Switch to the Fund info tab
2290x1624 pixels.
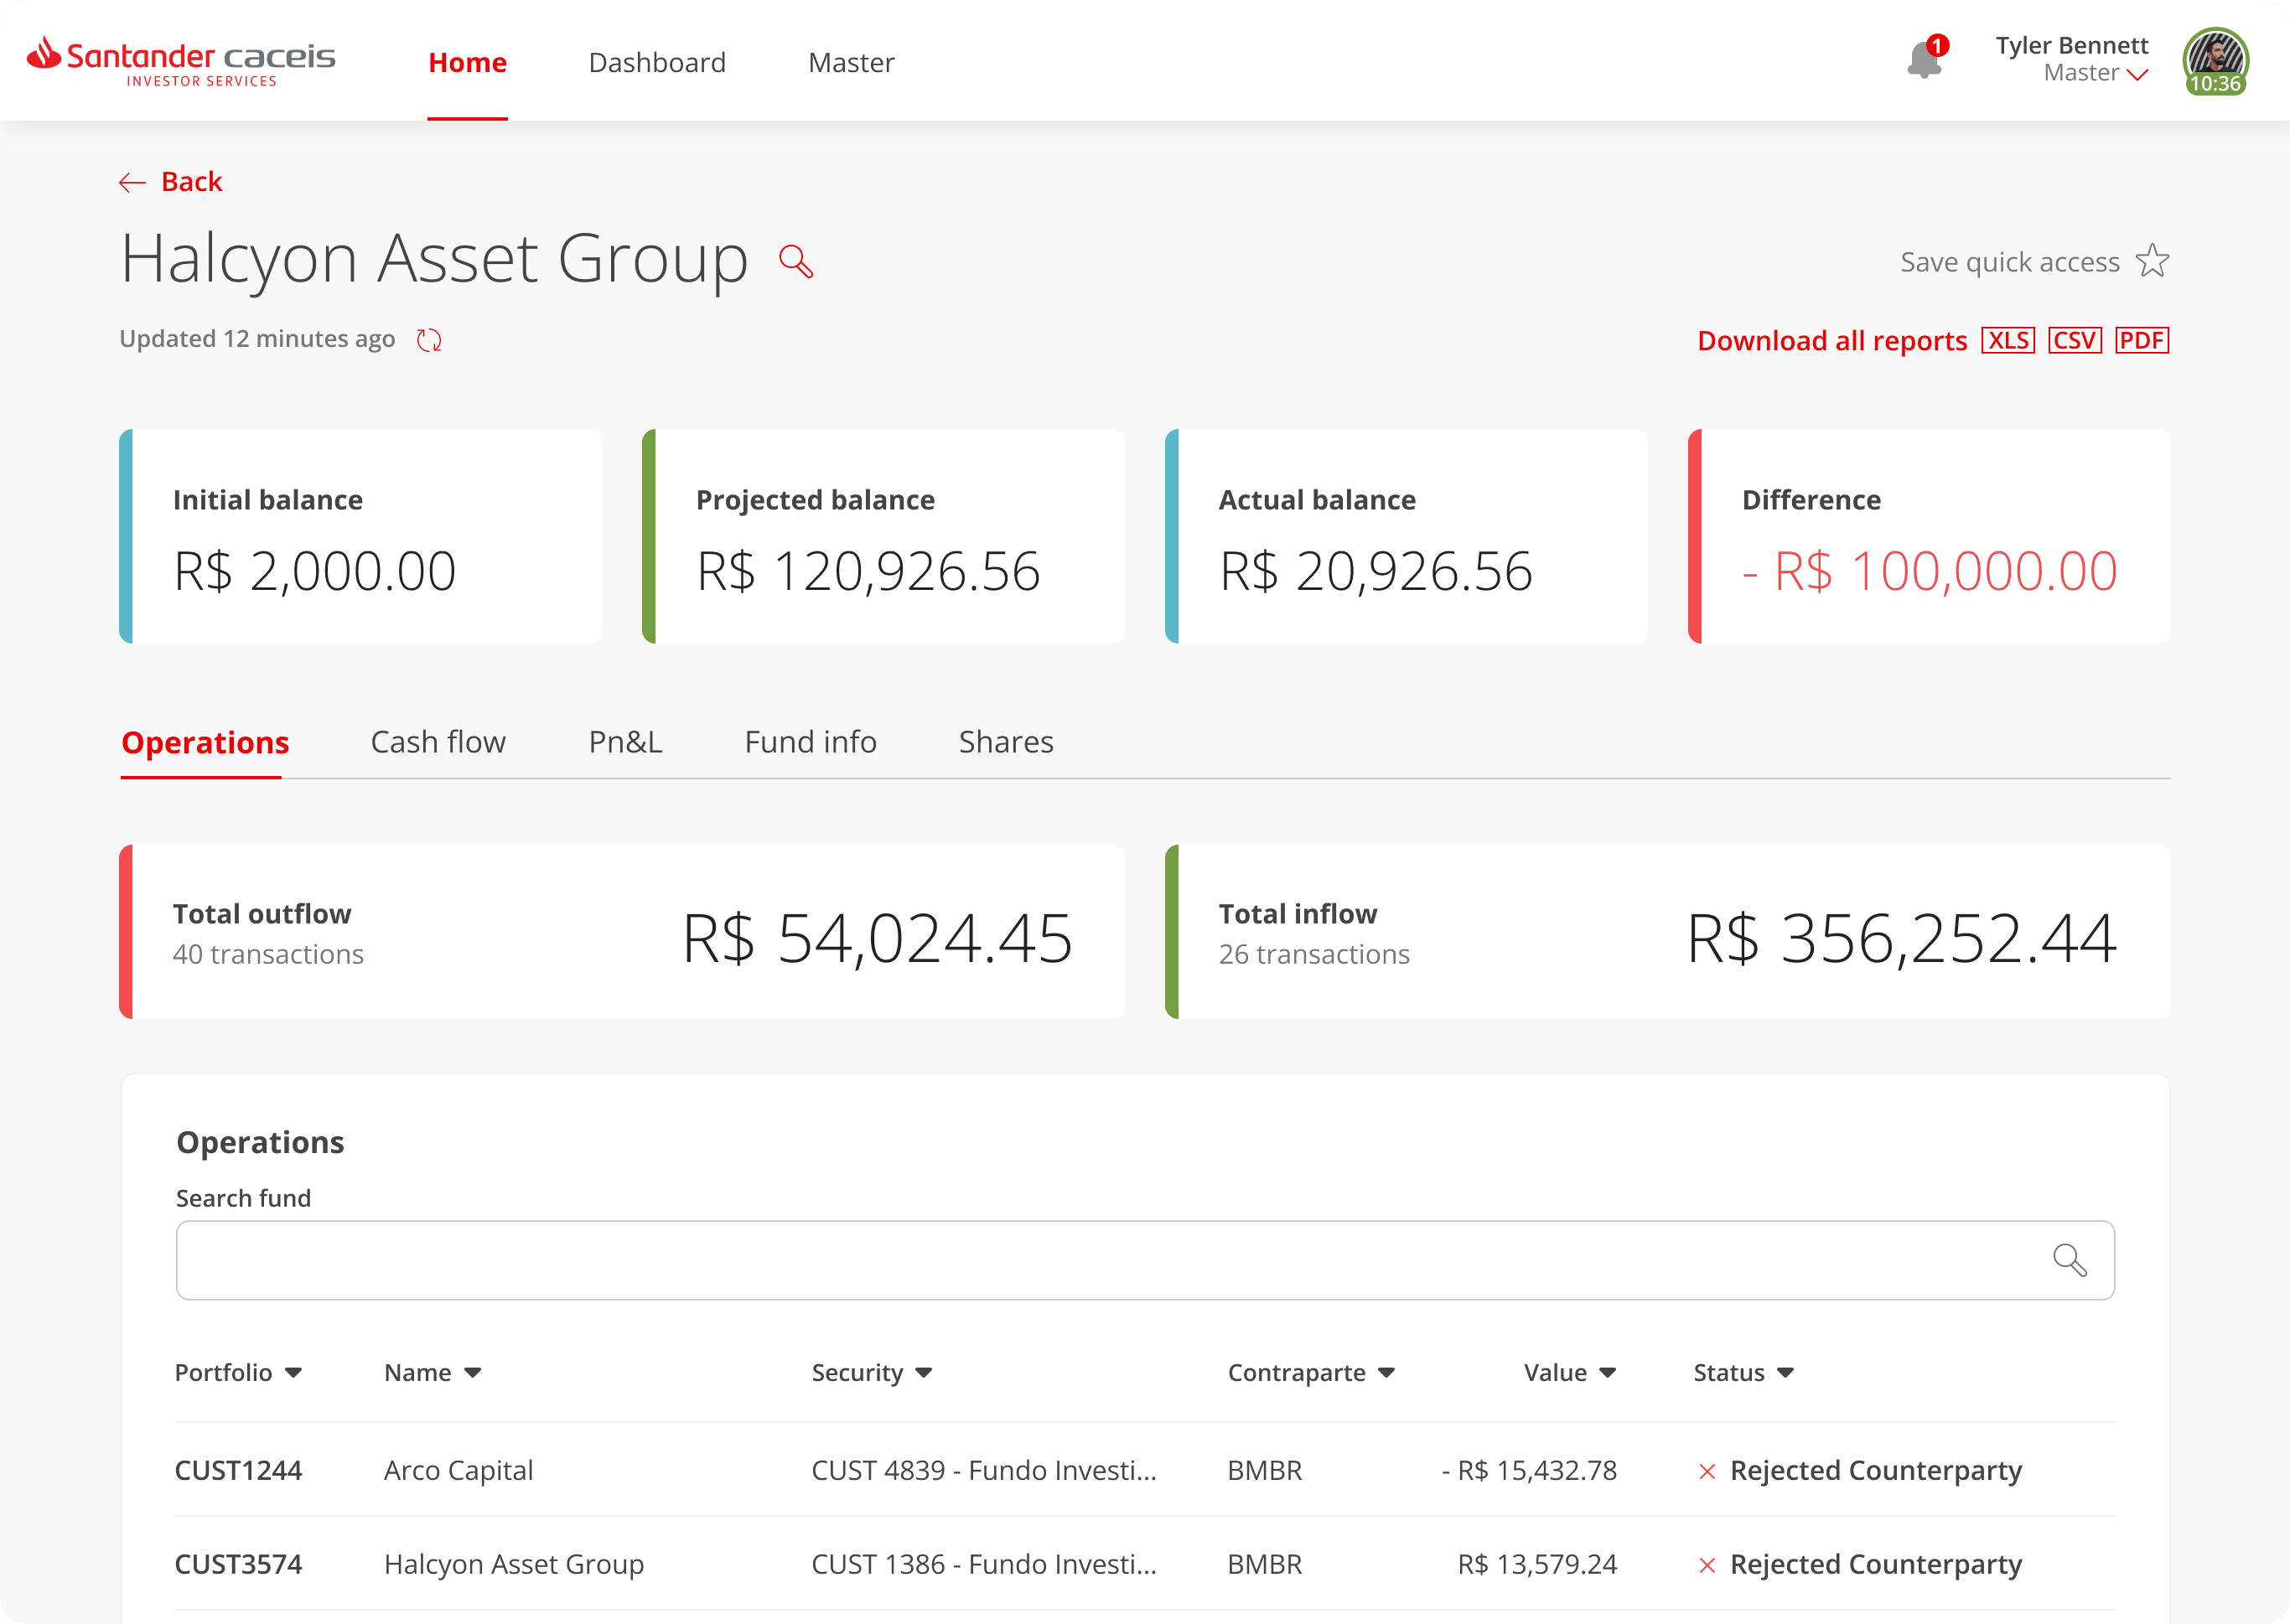810,742
